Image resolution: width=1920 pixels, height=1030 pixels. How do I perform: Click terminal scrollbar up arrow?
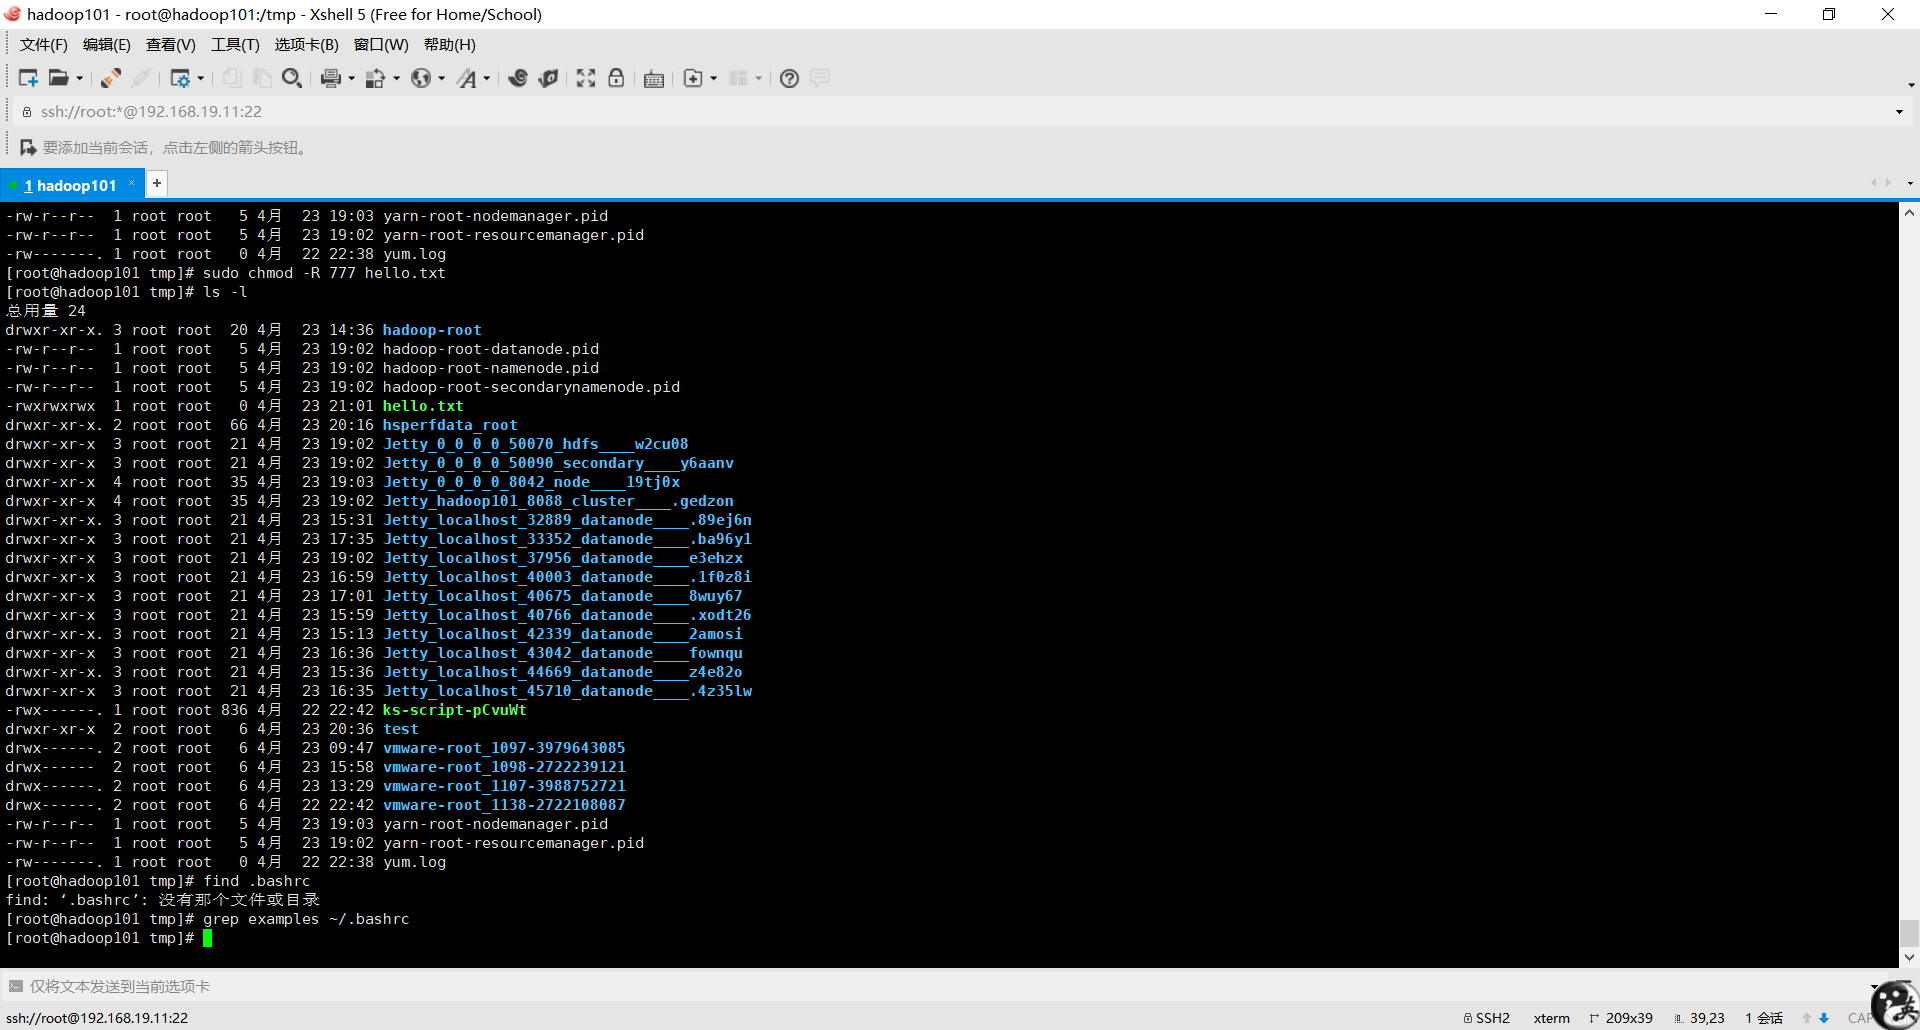[1909, 213]
